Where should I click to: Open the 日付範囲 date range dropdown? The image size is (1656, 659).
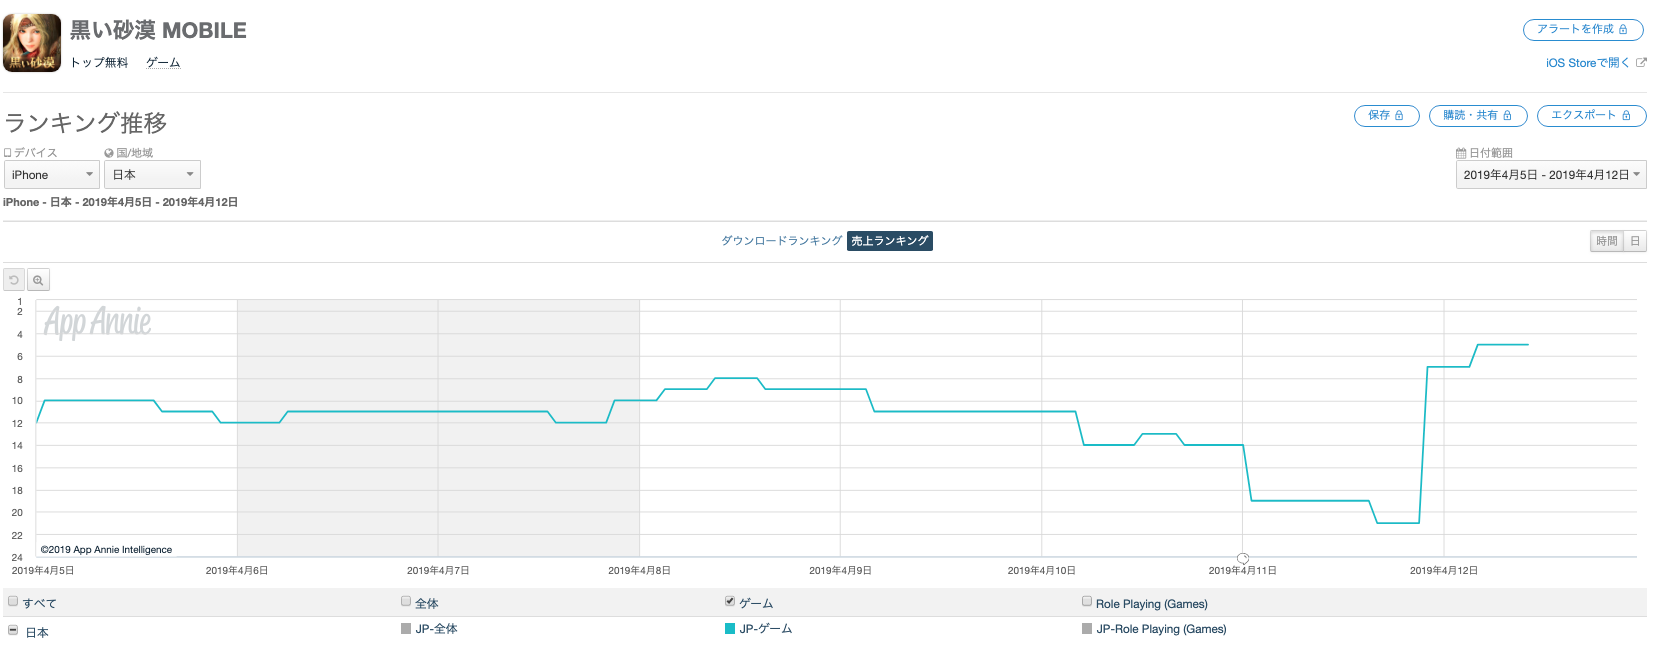pos(1551,175)
